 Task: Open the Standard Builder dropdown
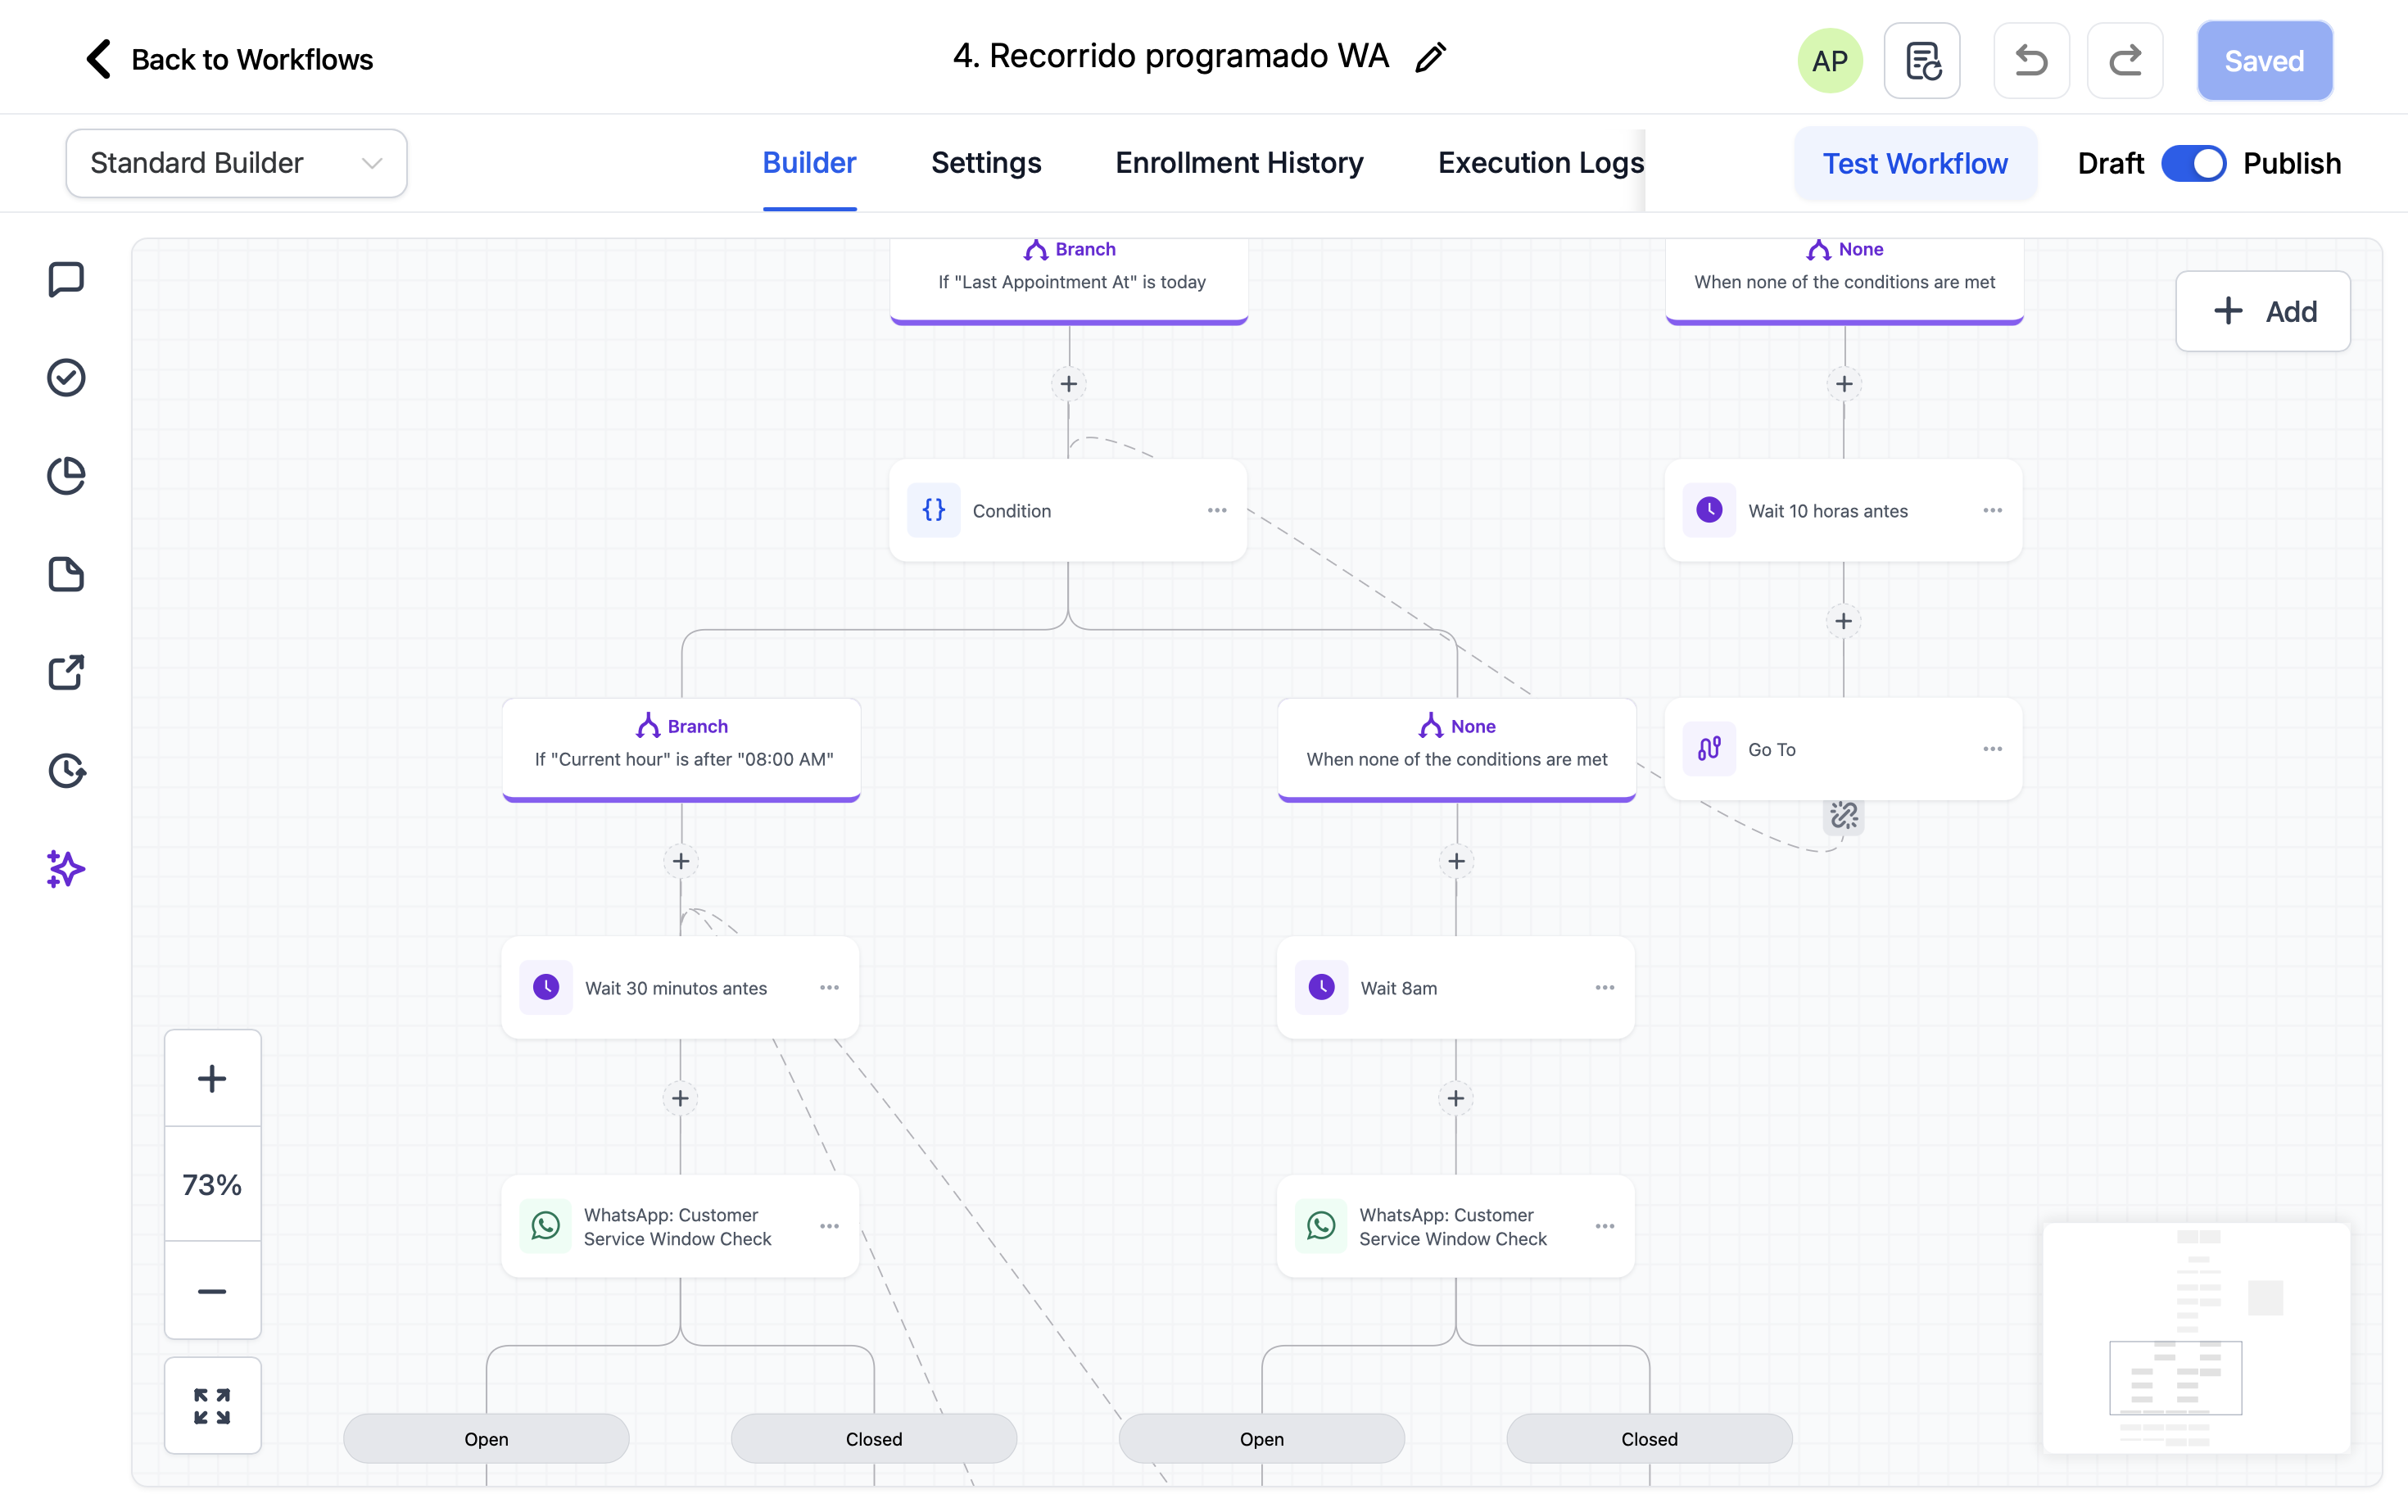(x=235, y=162)
